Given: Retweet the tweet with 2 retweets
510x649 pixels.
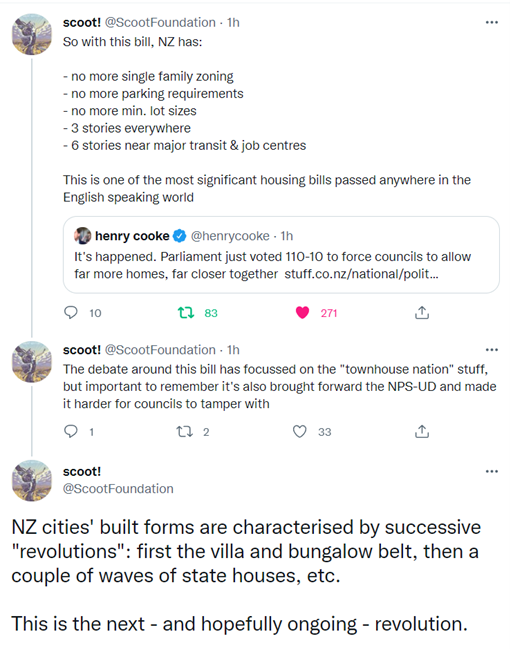Looking at the screenshot, I should [185, 432].
